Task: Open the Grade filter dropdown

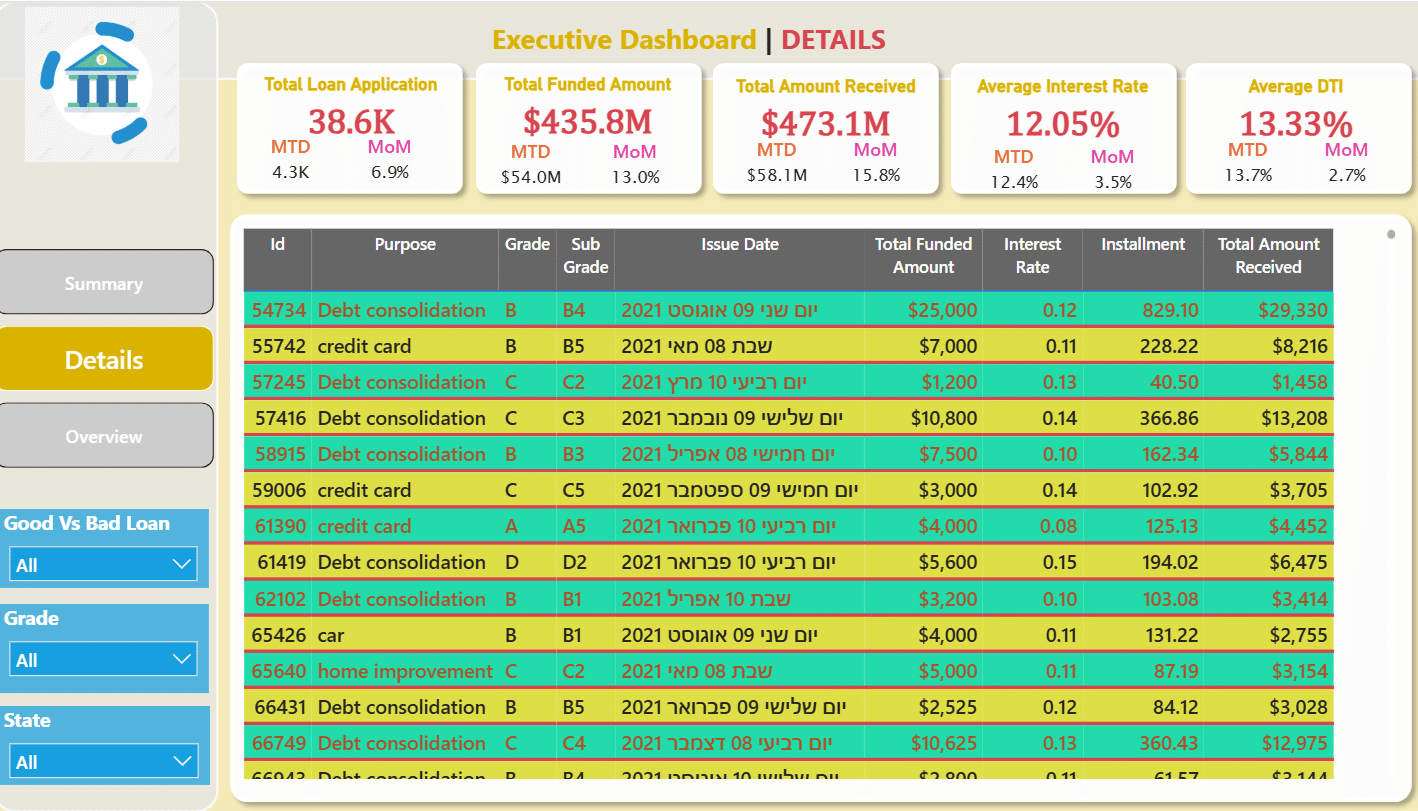Action: [x=104, y=660]
